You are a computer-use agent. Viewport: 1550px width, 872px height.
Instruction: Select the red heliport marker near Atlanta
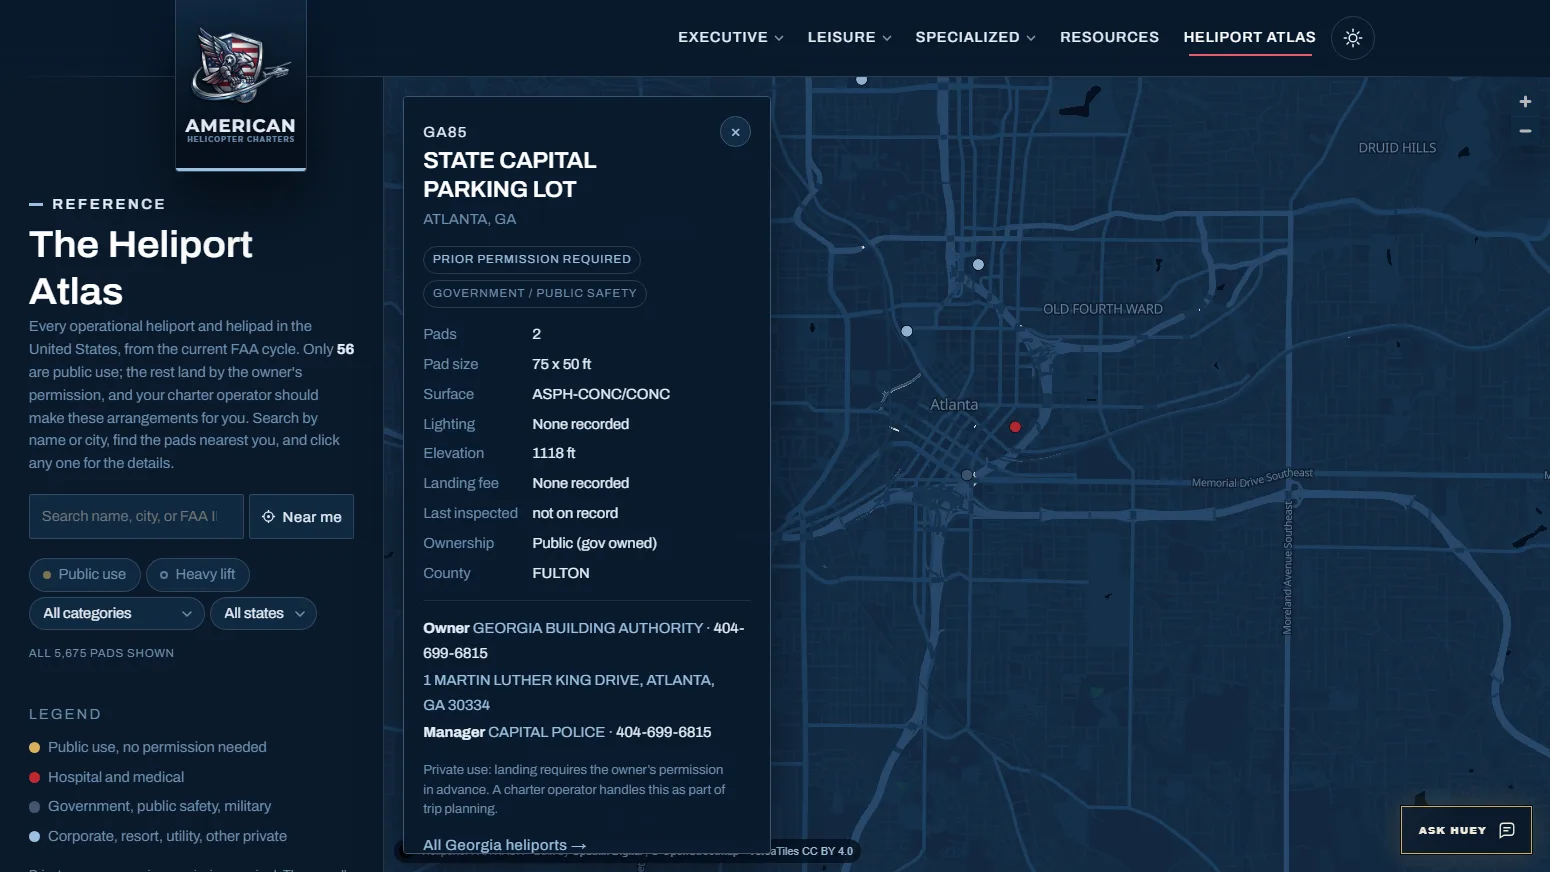[1015, 427]
